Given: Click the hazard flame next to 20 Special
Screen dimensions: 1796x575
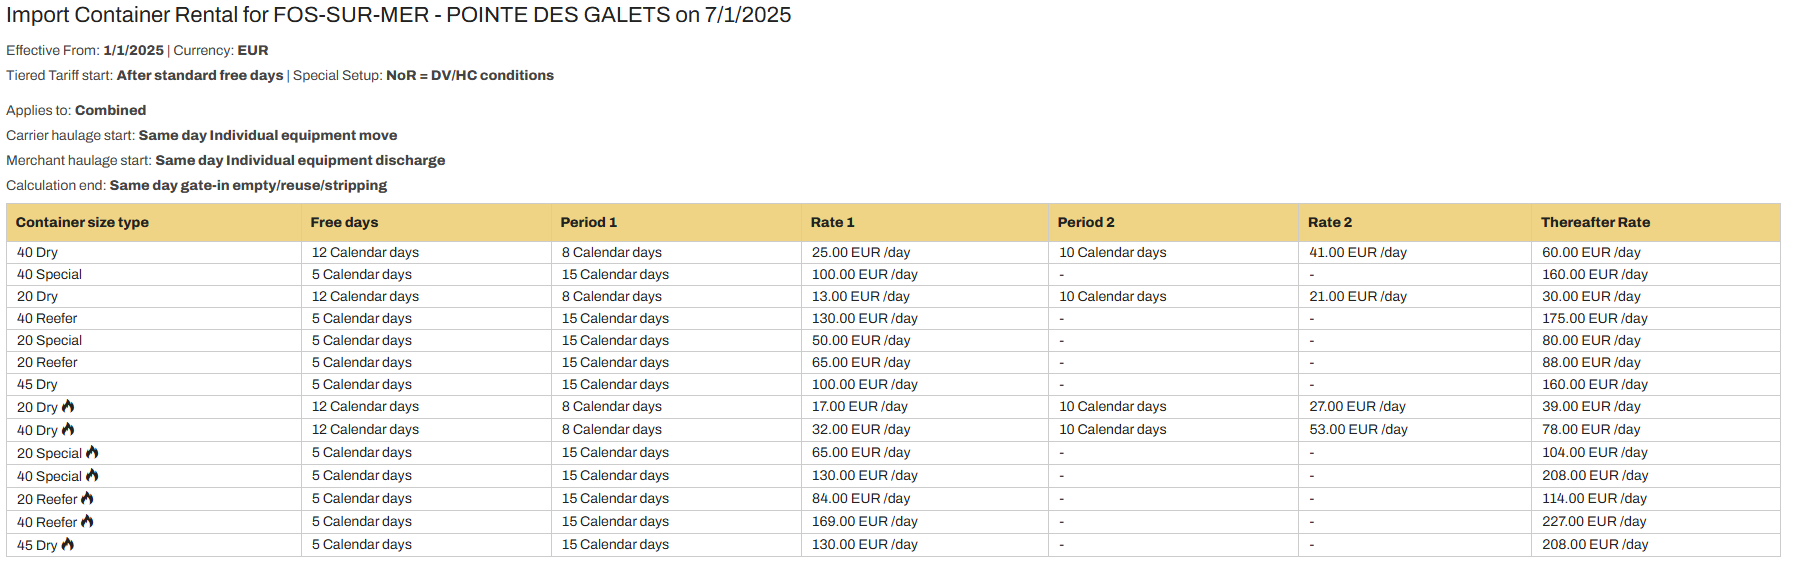Looking at the screenshot, I should pos(92,452).
